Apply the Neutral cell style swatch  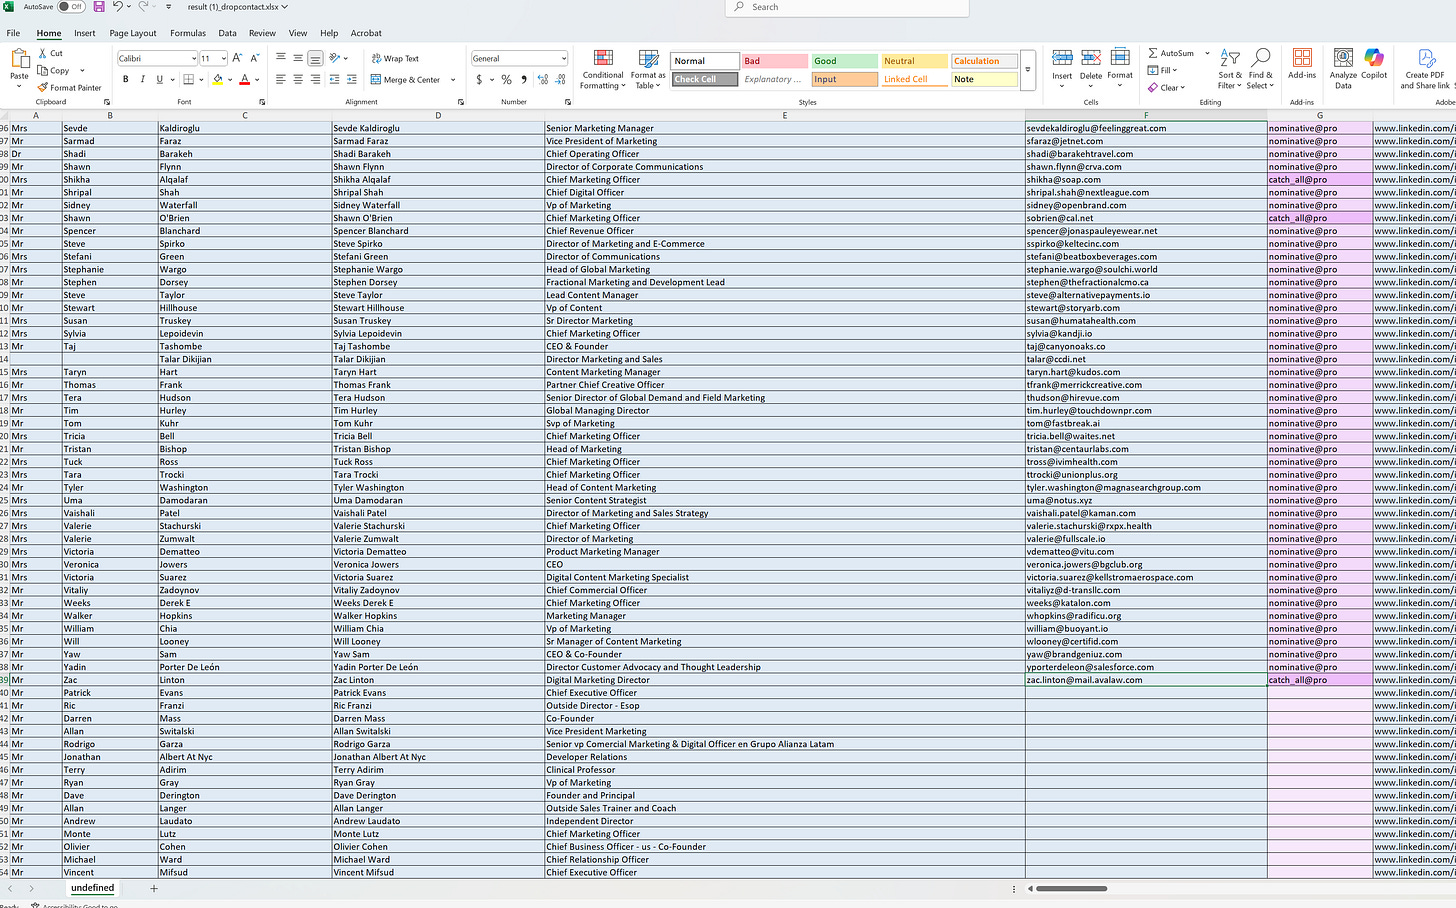tap(915, 61)
